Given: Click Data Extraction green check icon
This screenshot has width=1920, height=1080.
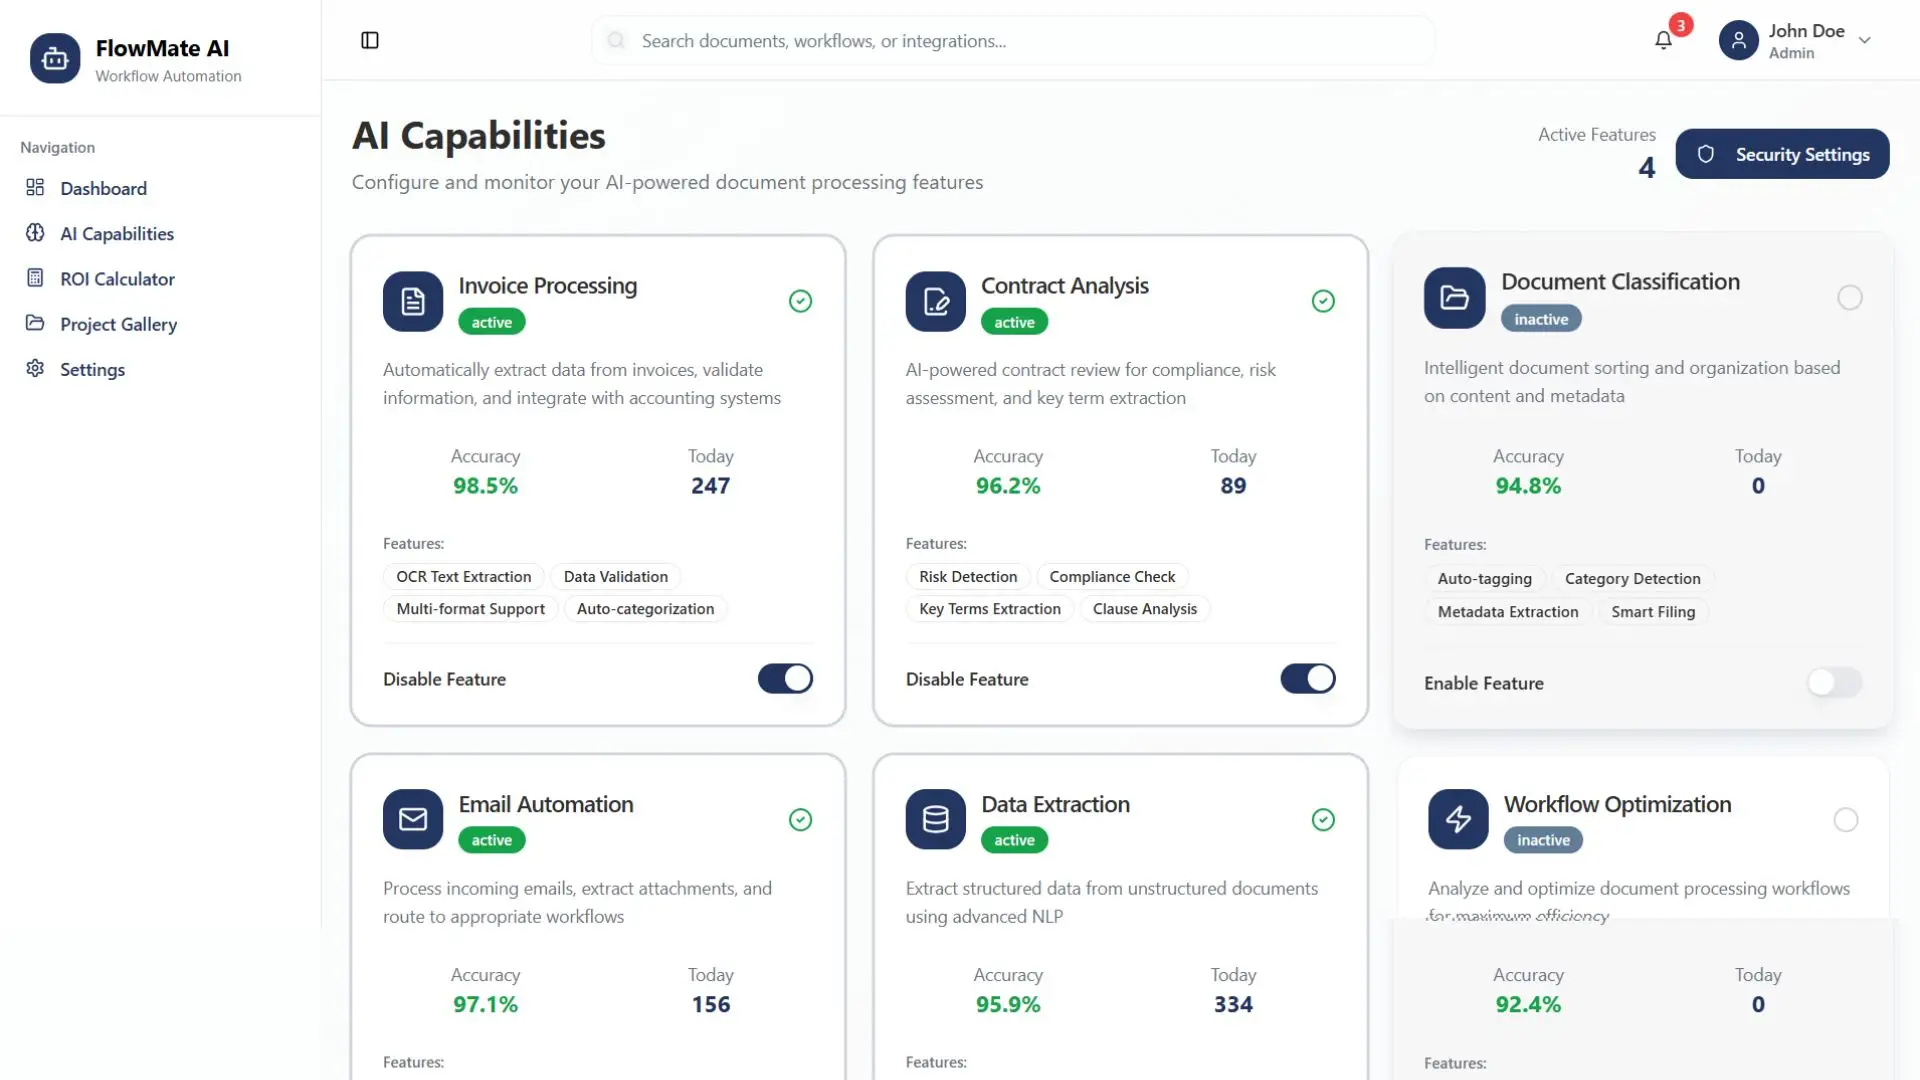Looking at the screenshot, I should click(1323, 819).
